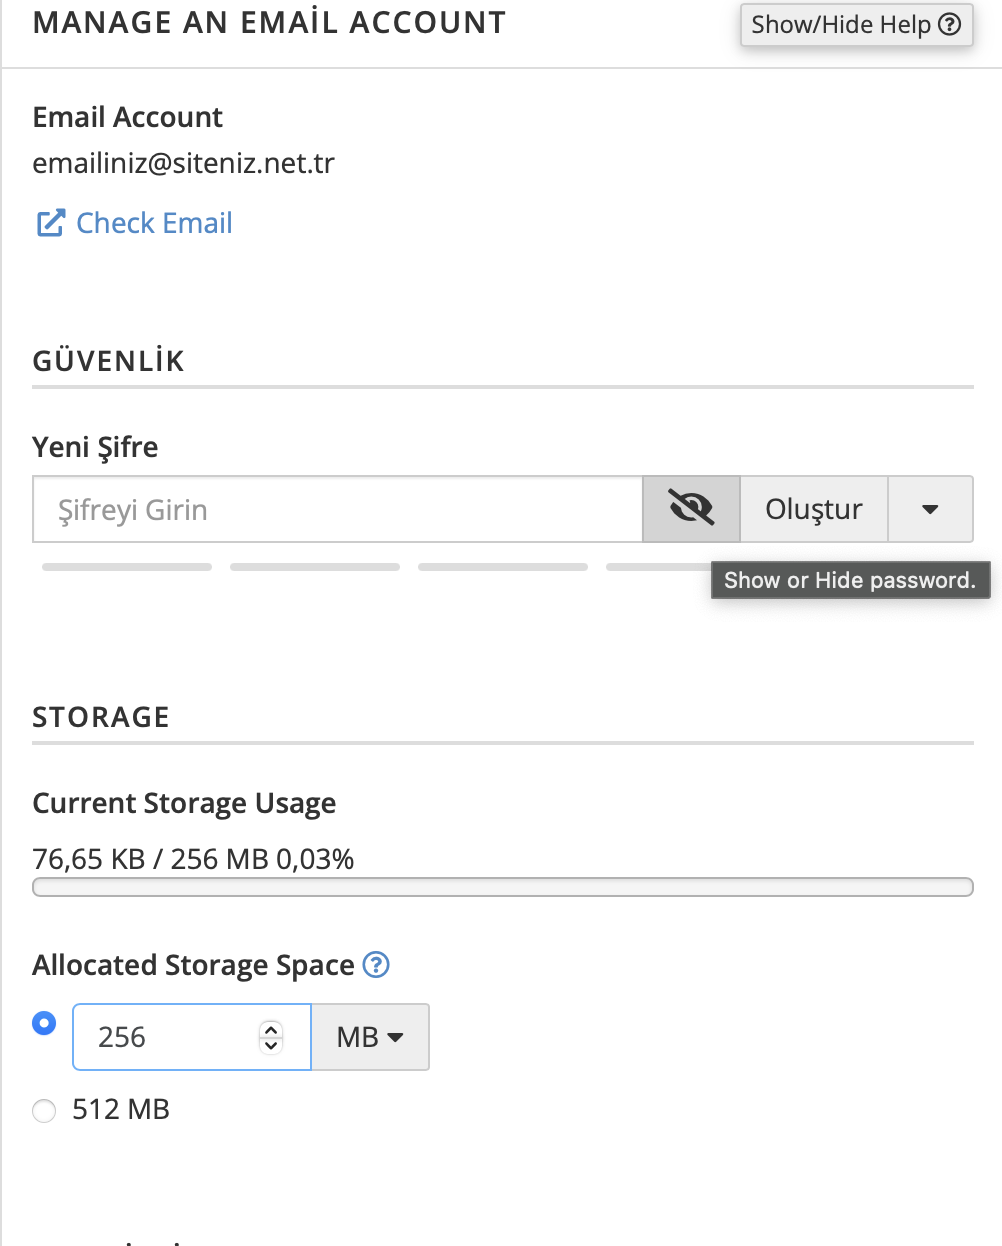Open the Check Email link
This screenshot has width=1002, height=1246.
pos(154,223)
